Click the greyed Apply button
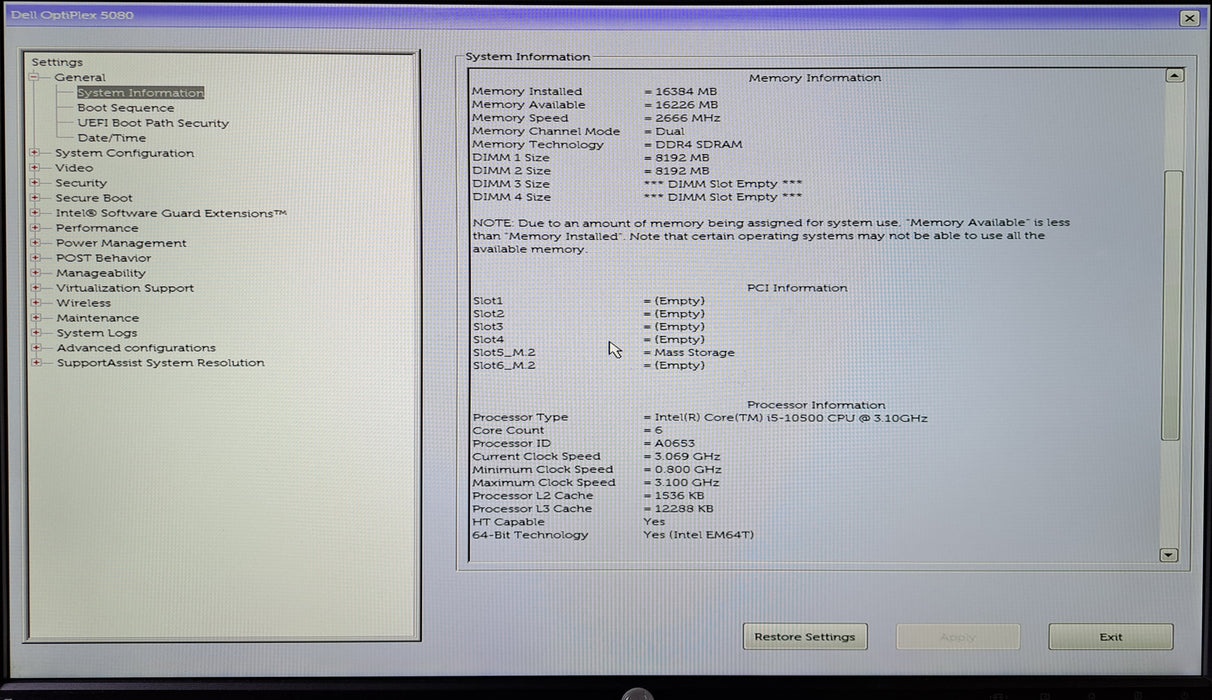This screenshot has height=700, width=1212. pyautogui.click(x=958, y=637)
